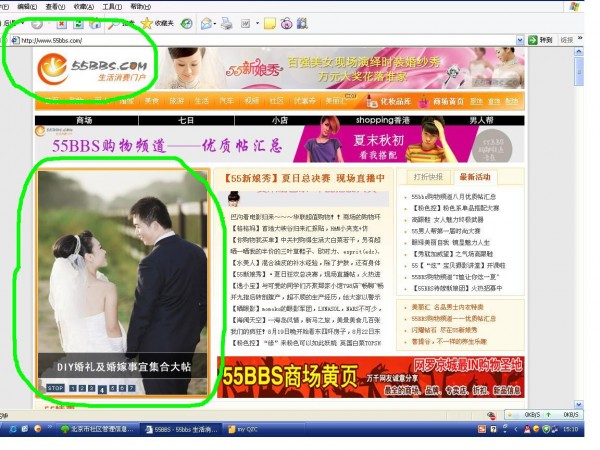Select the 商场 channel tab
This screenshot has height=450, width=600.
click(84, 120)
